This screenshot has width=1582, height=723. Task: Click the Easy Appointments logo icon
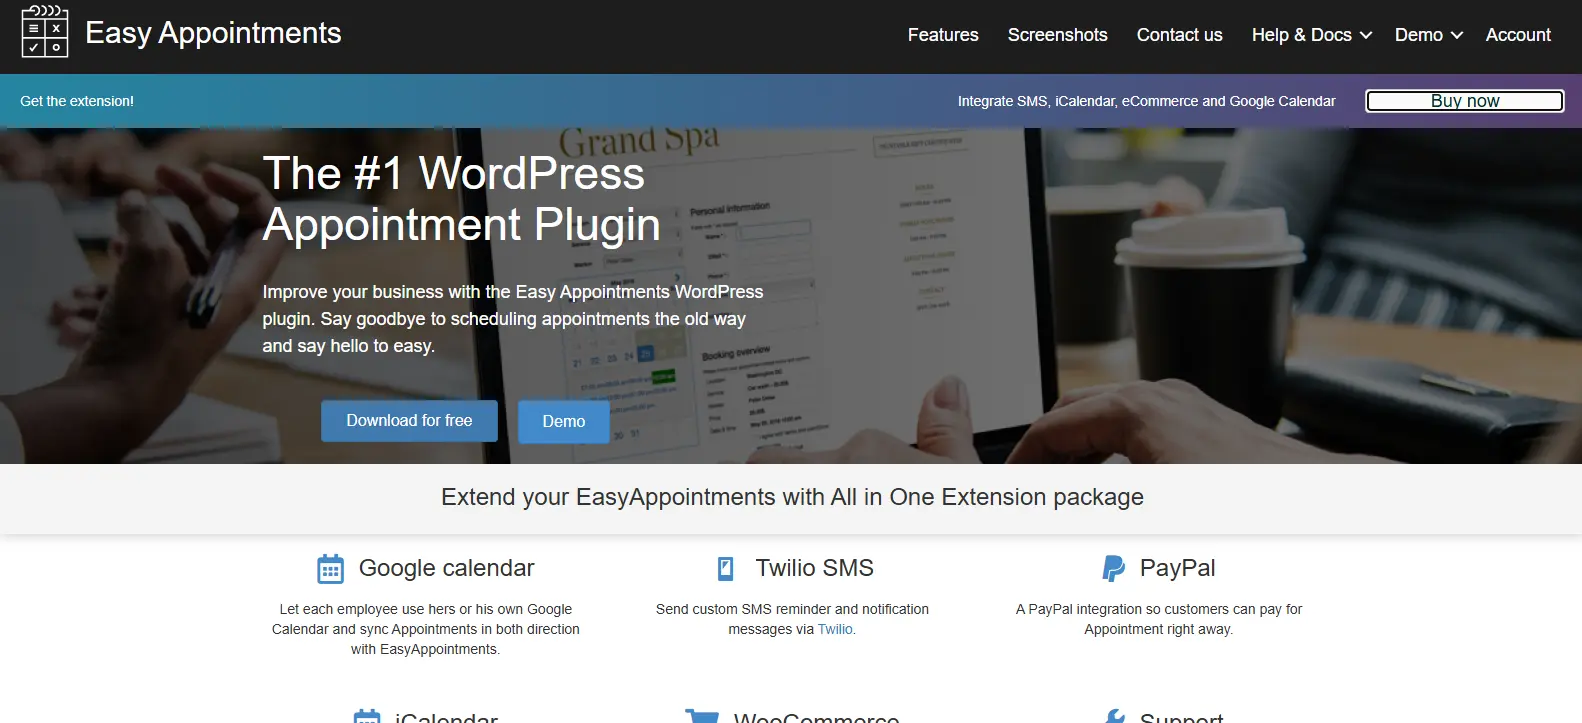pyautogui.click(x=45, y=32)
